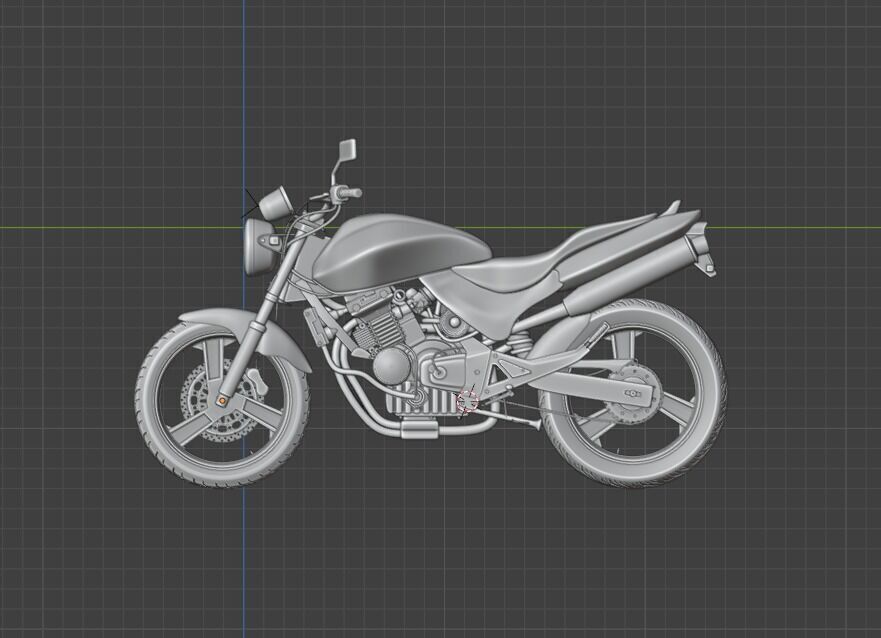Select the rear sprocket hub
The image size is (881, 638).
(x=632, y=393)
